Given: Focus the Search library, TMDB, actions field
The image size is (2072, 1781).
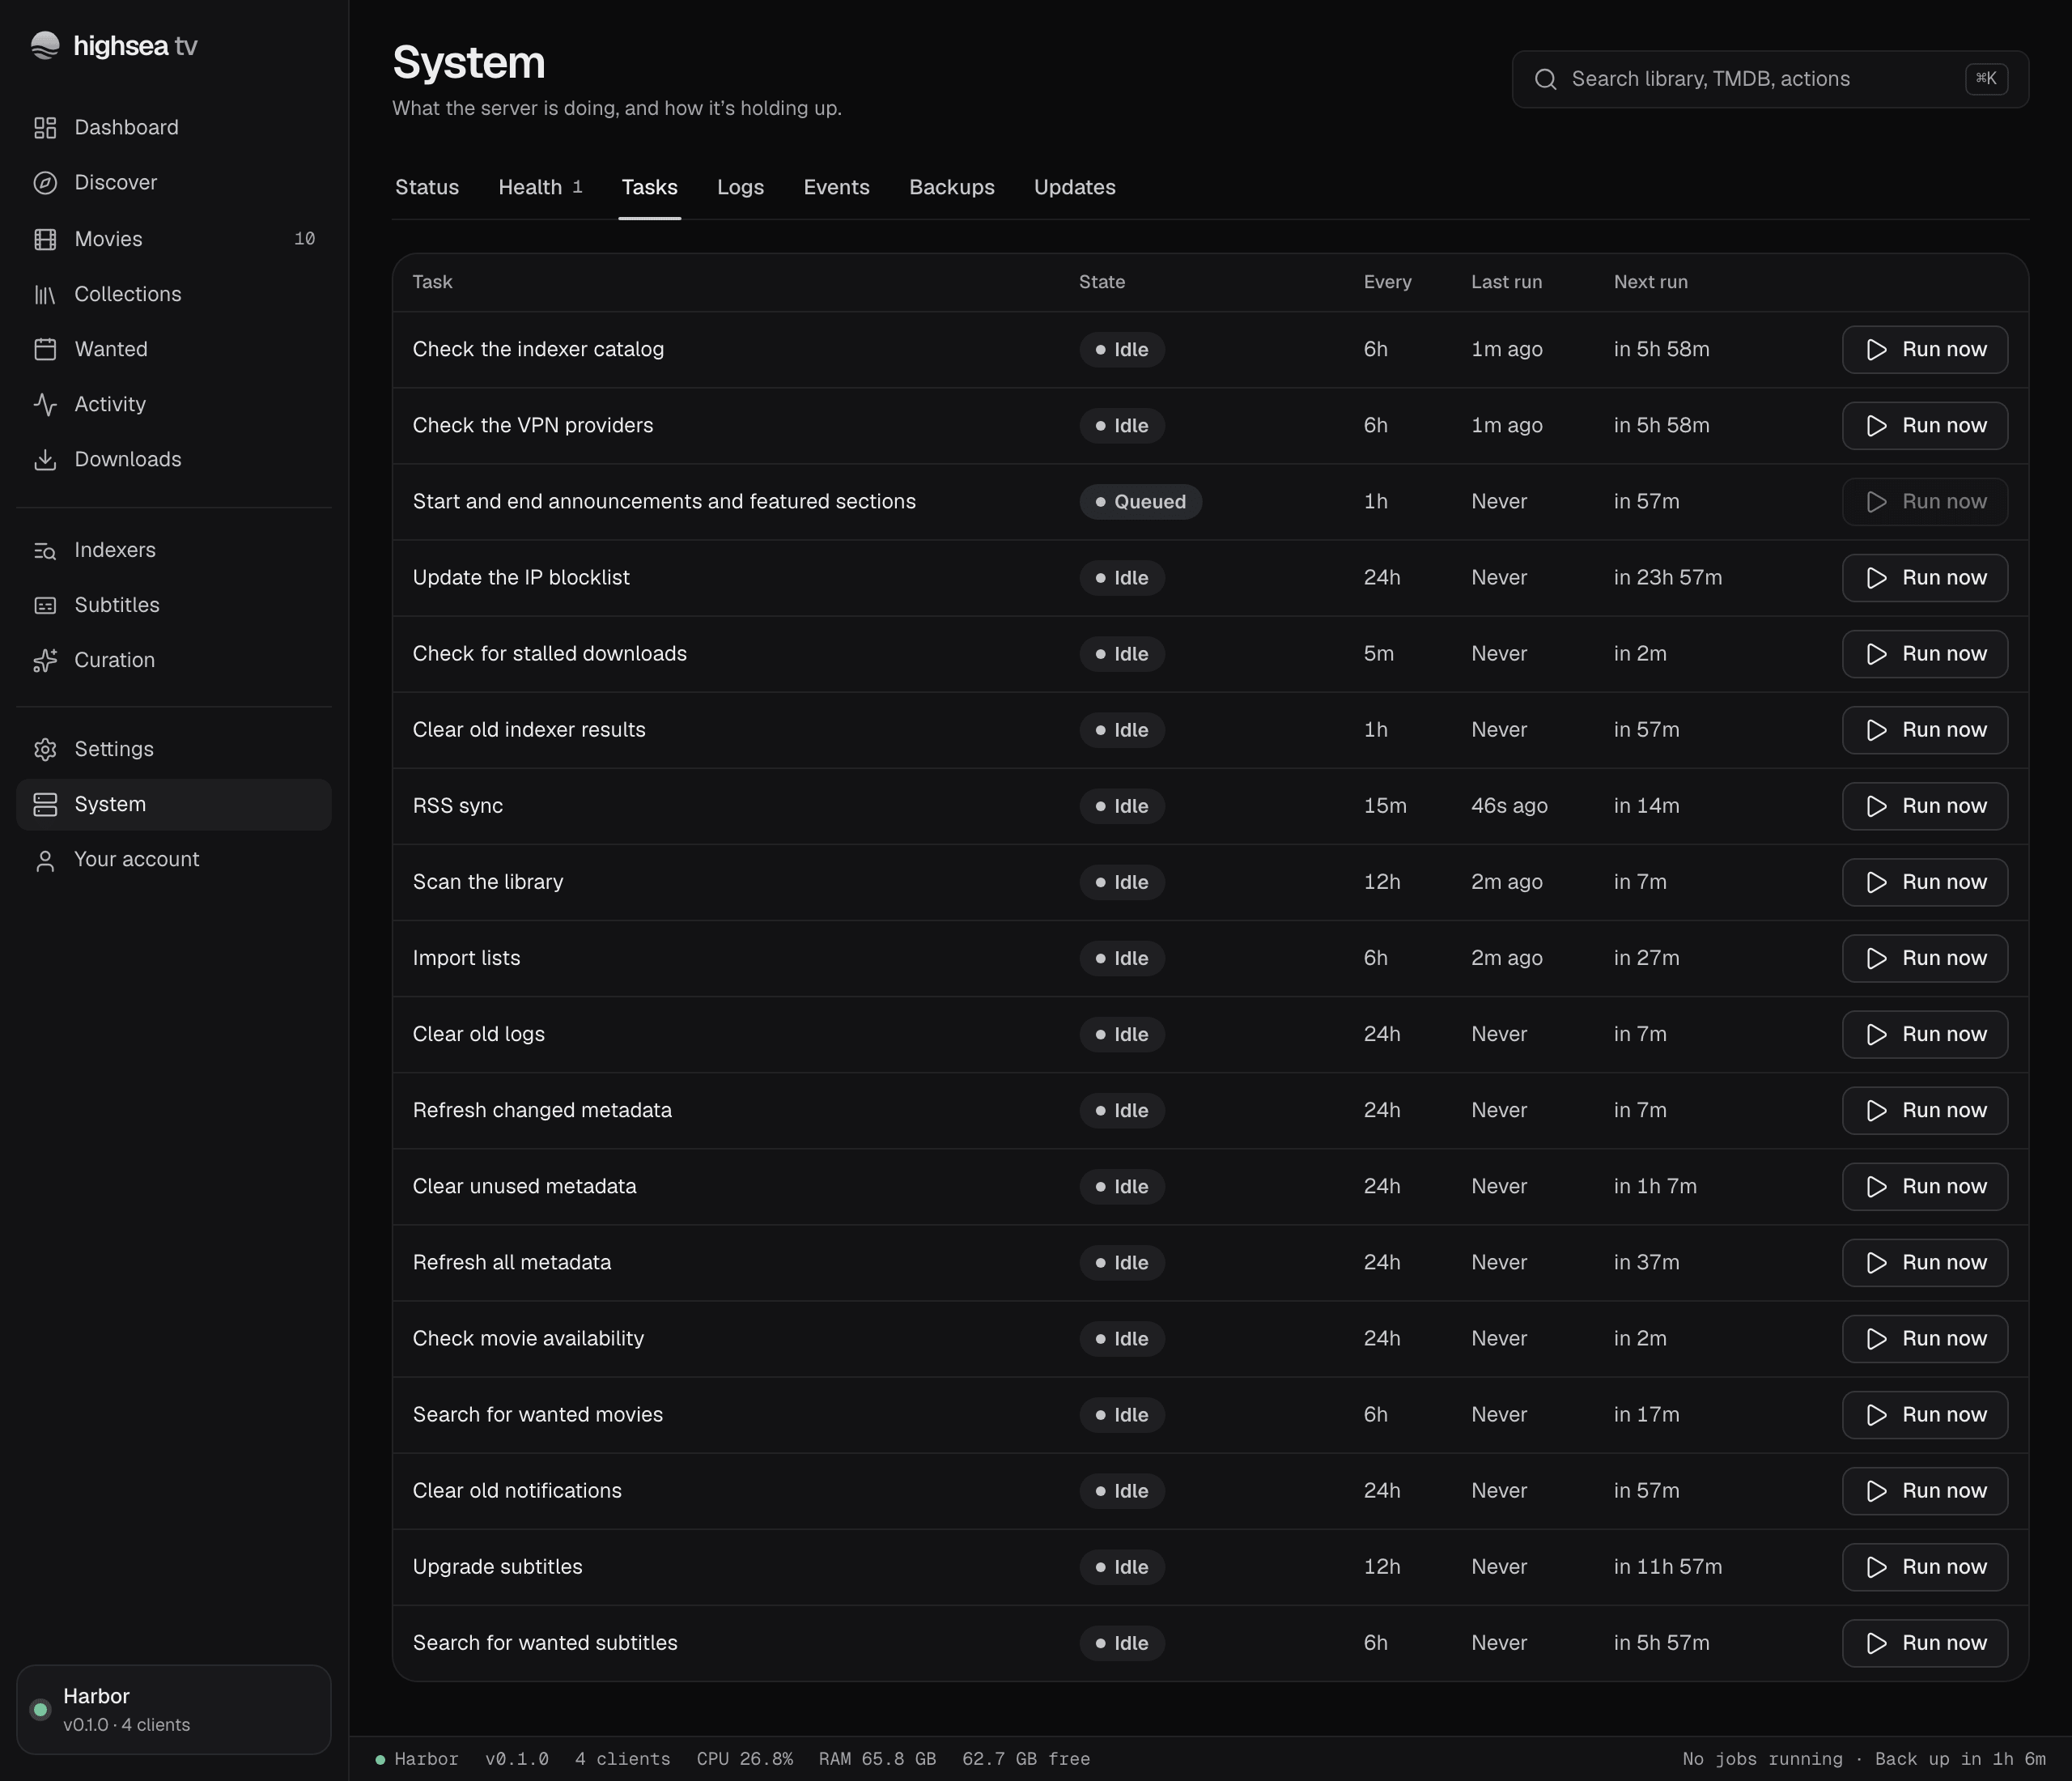Looking at the screenshot, I should (1769, 79).
